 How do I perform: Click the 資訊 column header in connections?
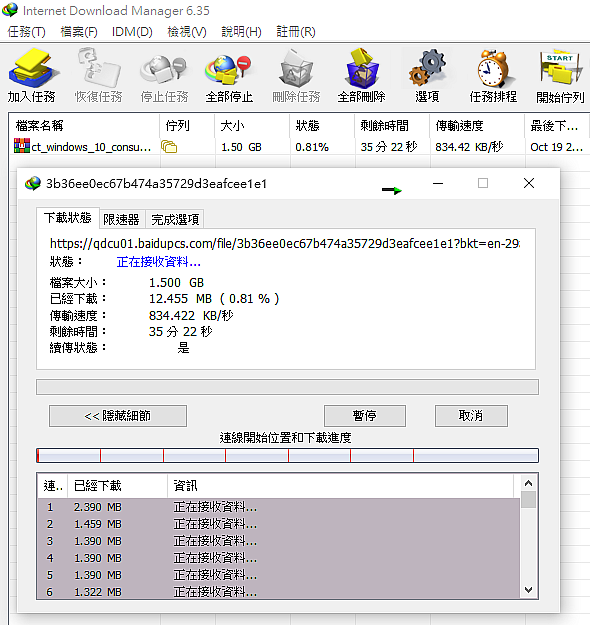click(x=341, y=485)
